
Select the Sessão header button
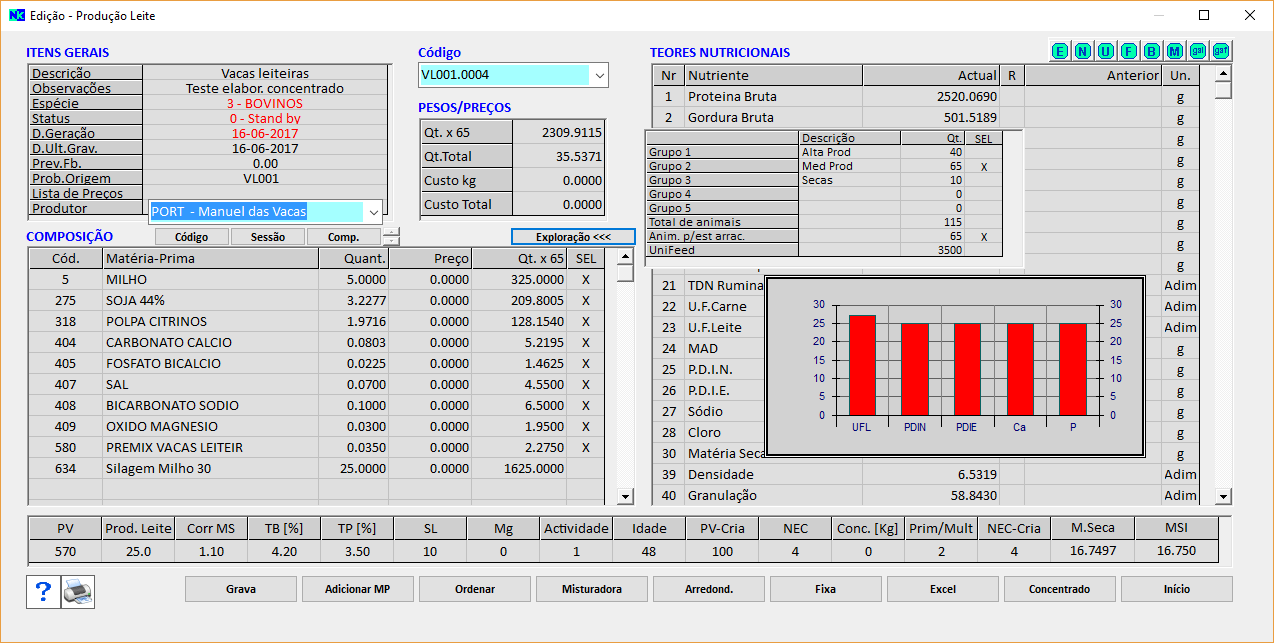[267, 237]
